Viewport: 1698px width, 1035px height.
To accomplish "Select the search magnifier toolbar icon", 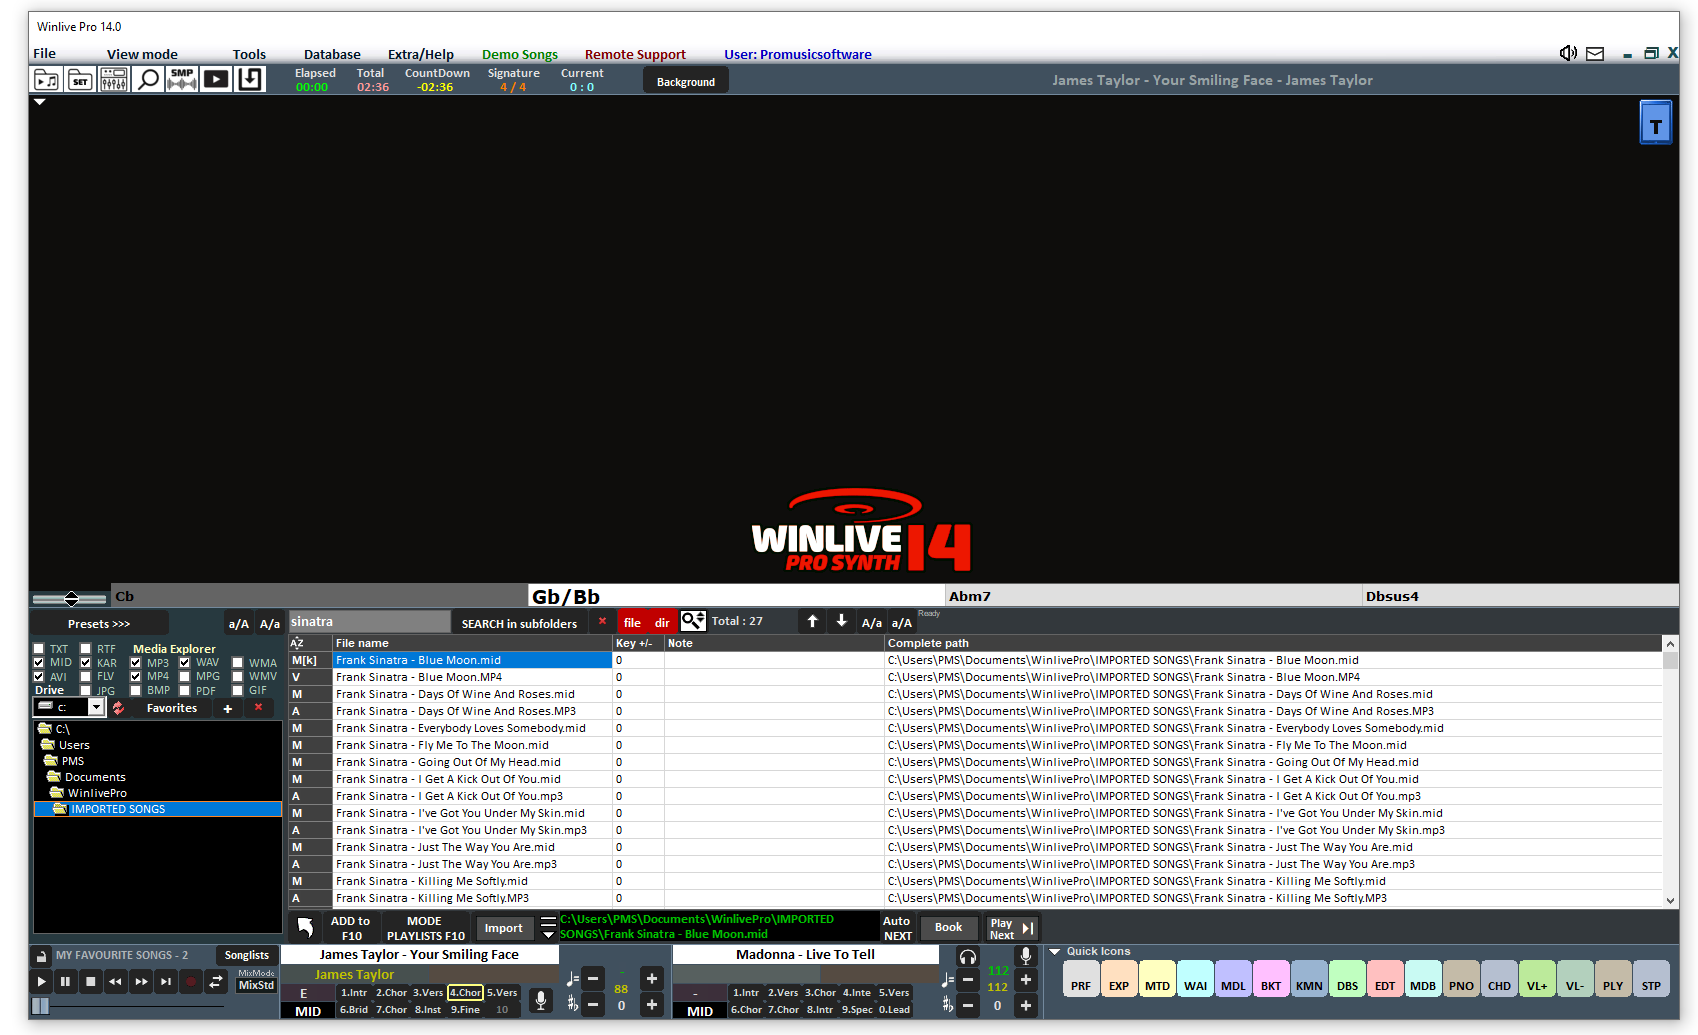I will 147,78.
